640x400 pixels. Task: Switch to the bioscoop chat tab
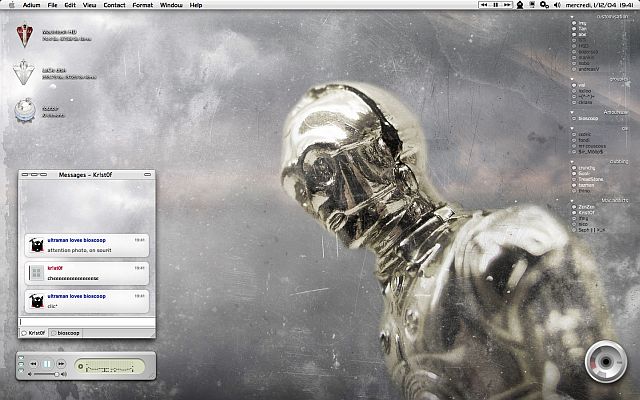(x=68, y=332)
